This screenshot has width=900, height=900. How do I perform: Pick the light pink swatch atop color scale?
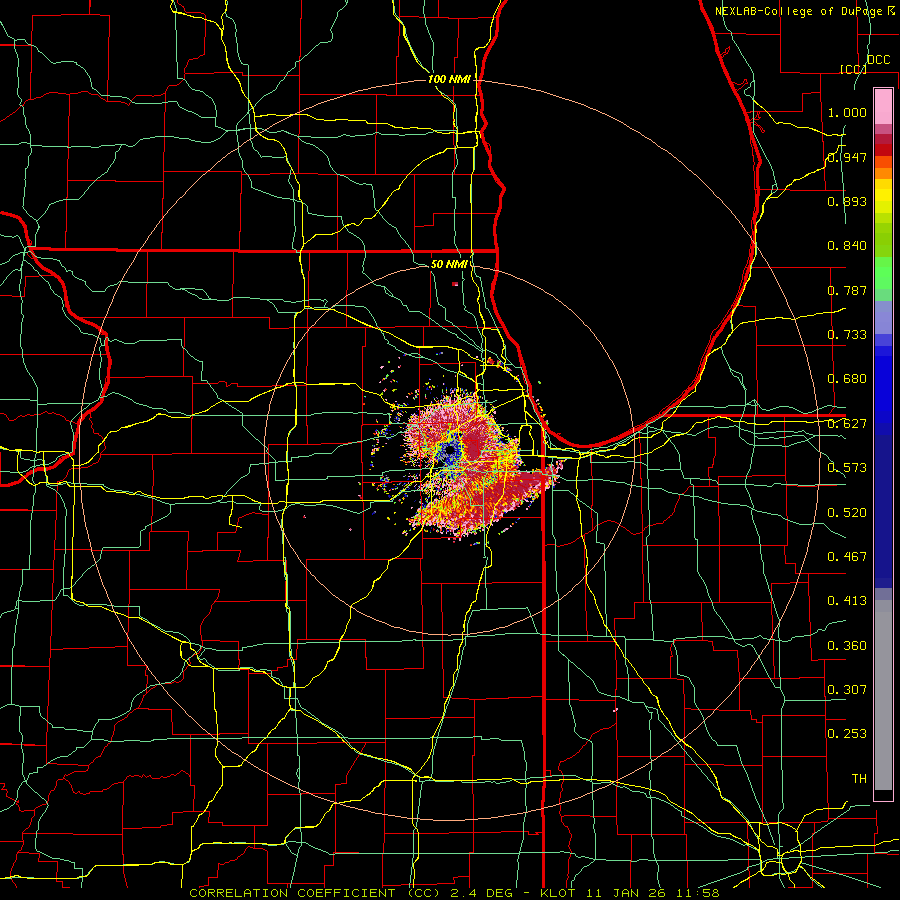pos(883,106)
